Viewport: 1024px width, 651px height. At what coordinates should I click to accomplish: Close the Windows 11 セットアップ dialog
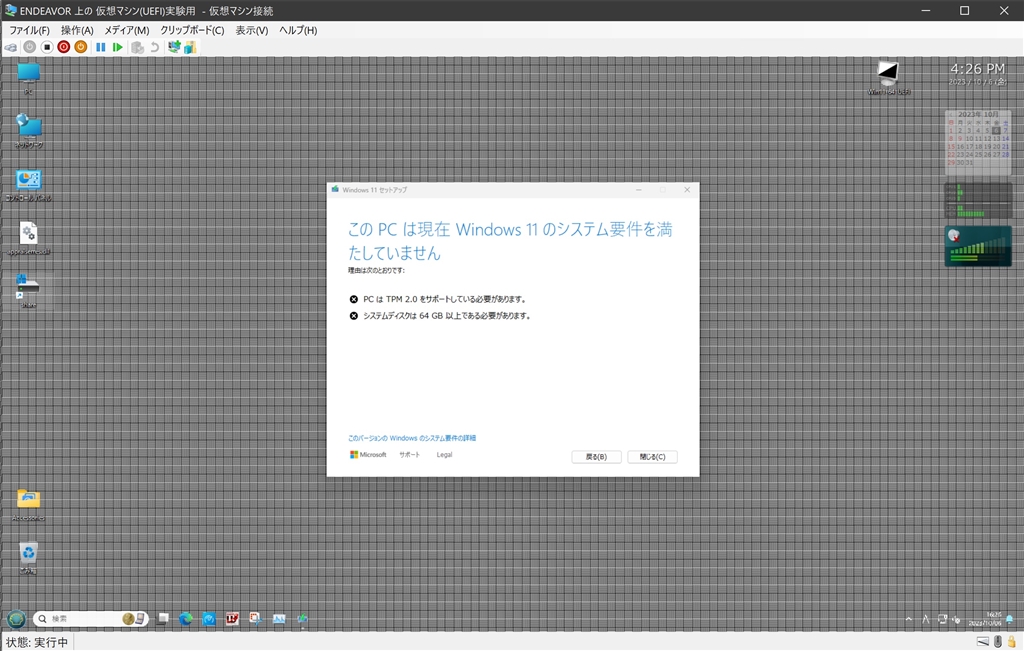pos(687,190)
